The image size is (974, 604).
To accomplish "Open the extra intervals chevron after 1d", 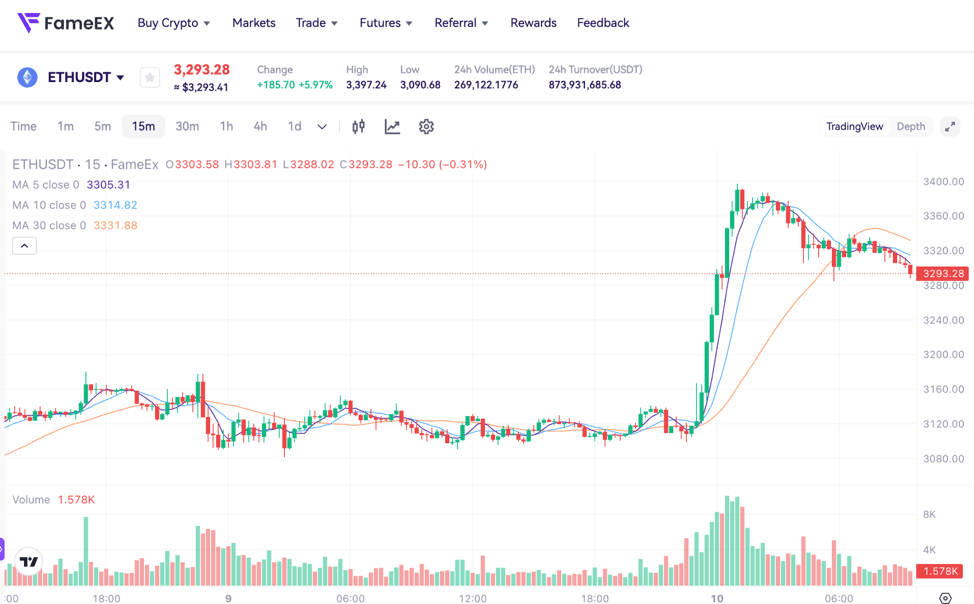I will click(321, 126).
